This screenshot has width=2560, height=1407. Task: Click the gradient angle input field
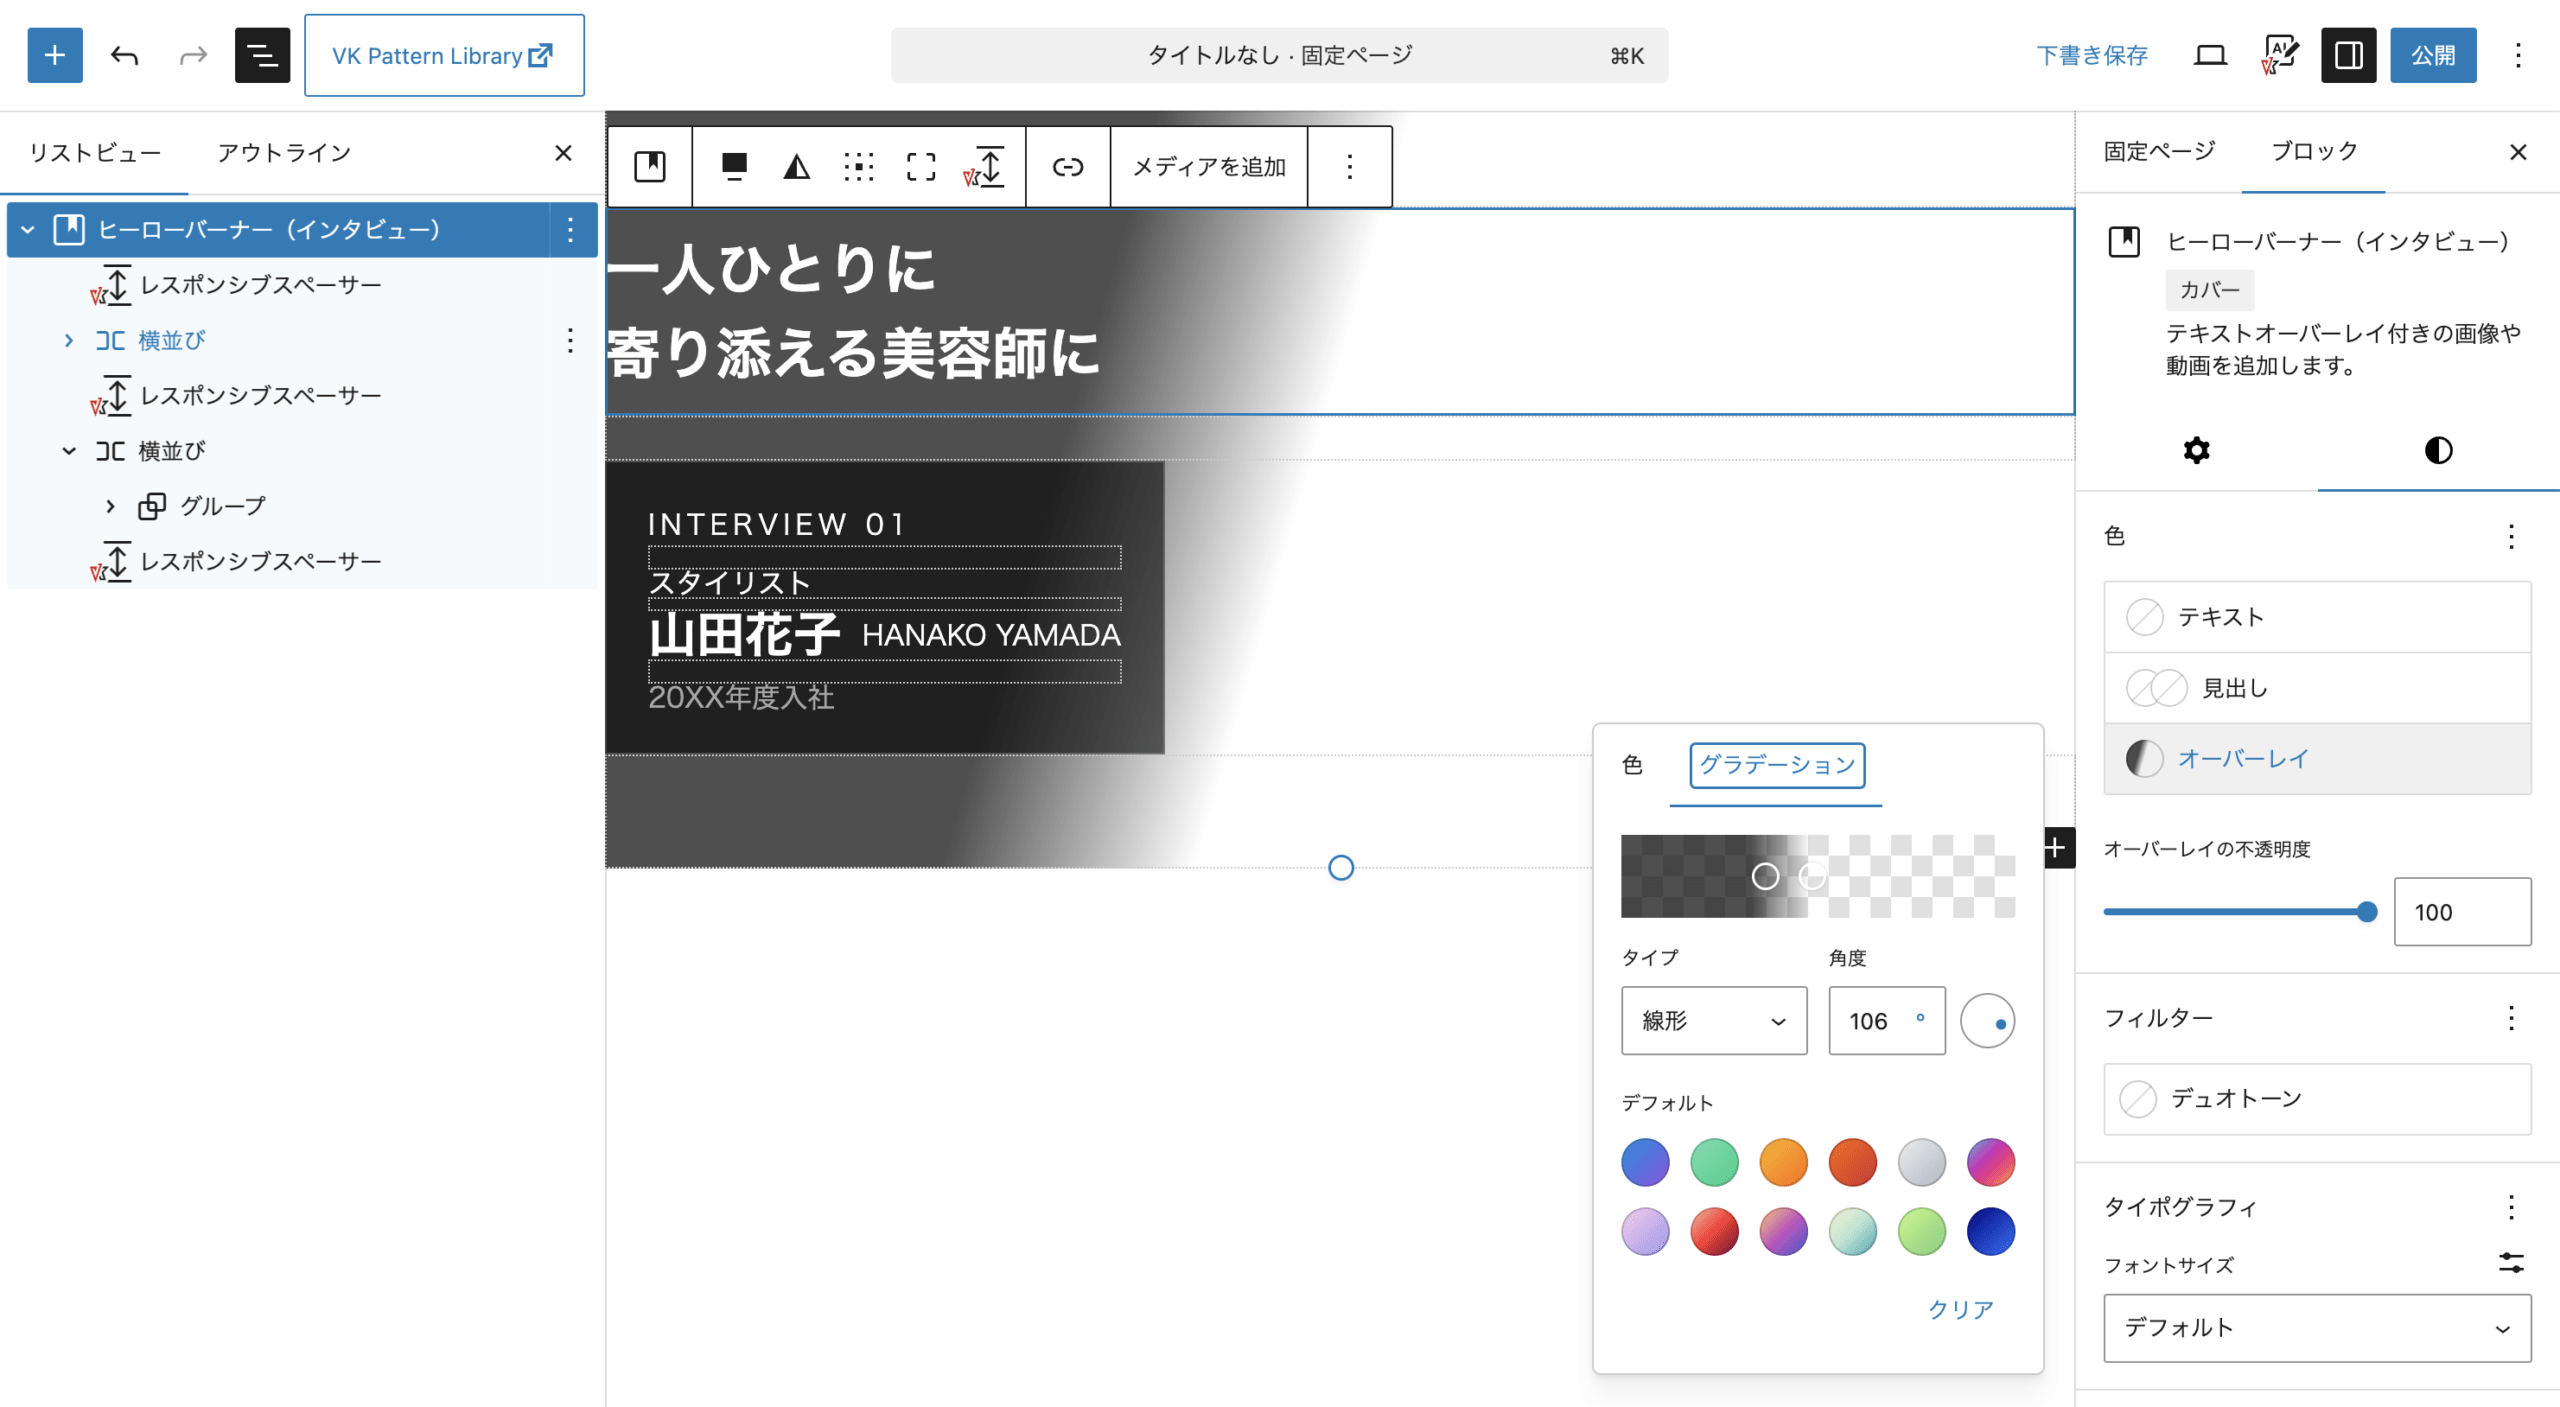tap(1872, 1020)
